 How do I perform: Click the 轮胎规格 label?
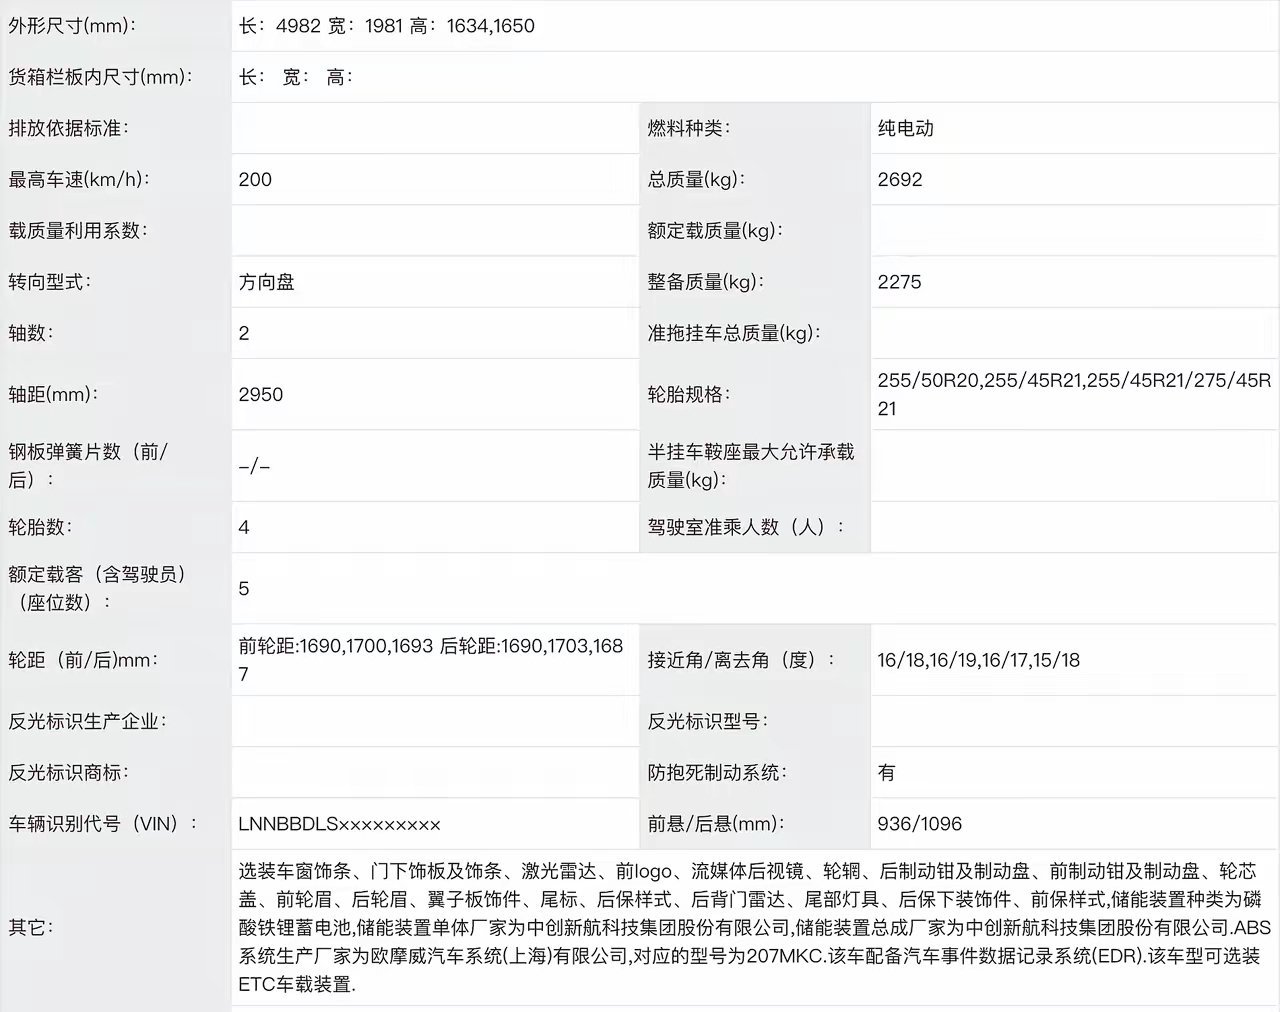pos(689,394)
